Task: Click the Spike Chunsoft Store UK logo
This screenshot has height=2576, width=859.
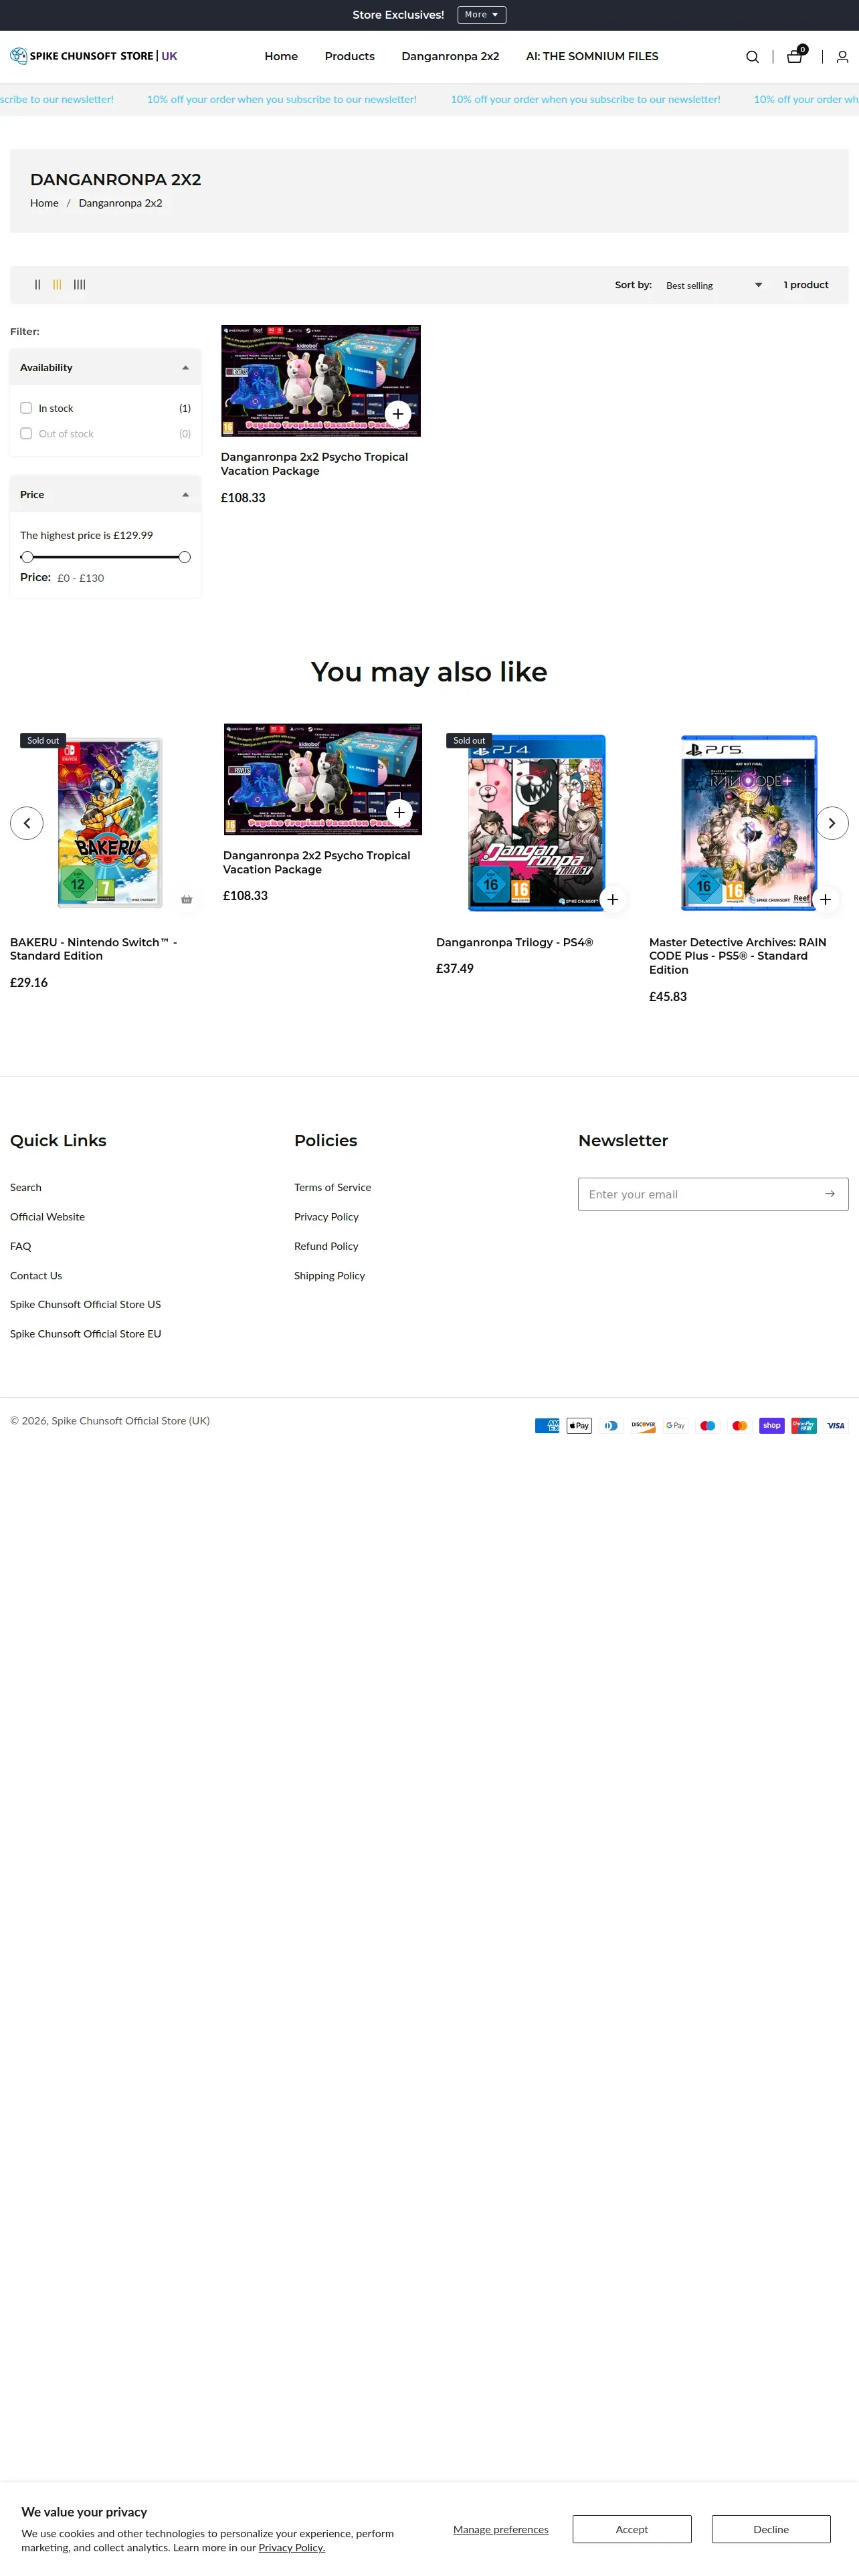Action: (x=94, y=56)
